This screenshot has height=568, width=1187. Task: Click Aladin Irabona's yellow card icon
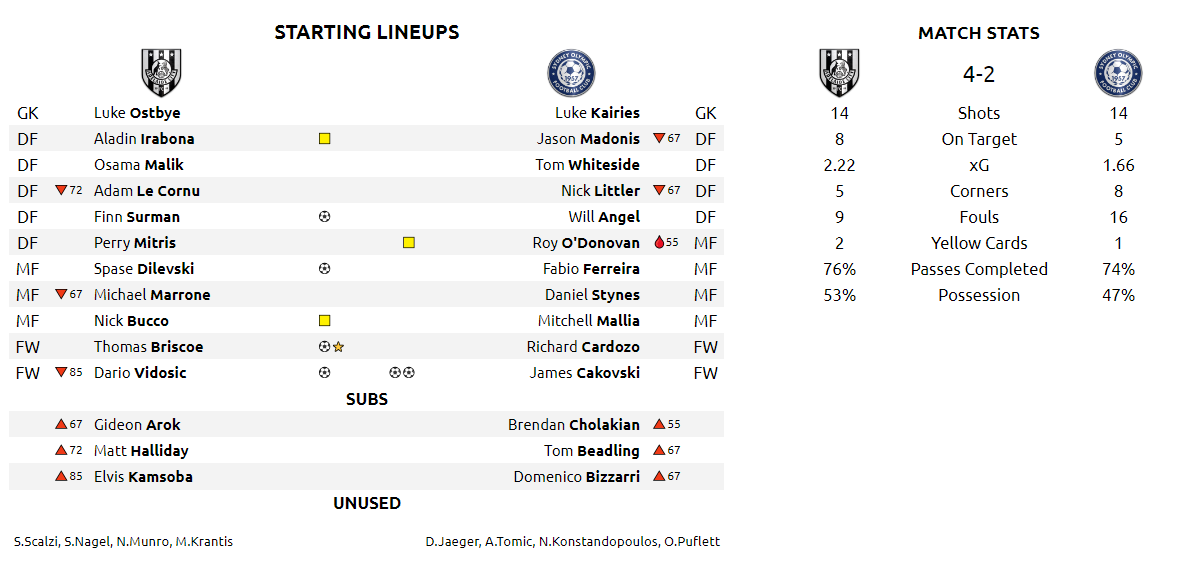324,139
